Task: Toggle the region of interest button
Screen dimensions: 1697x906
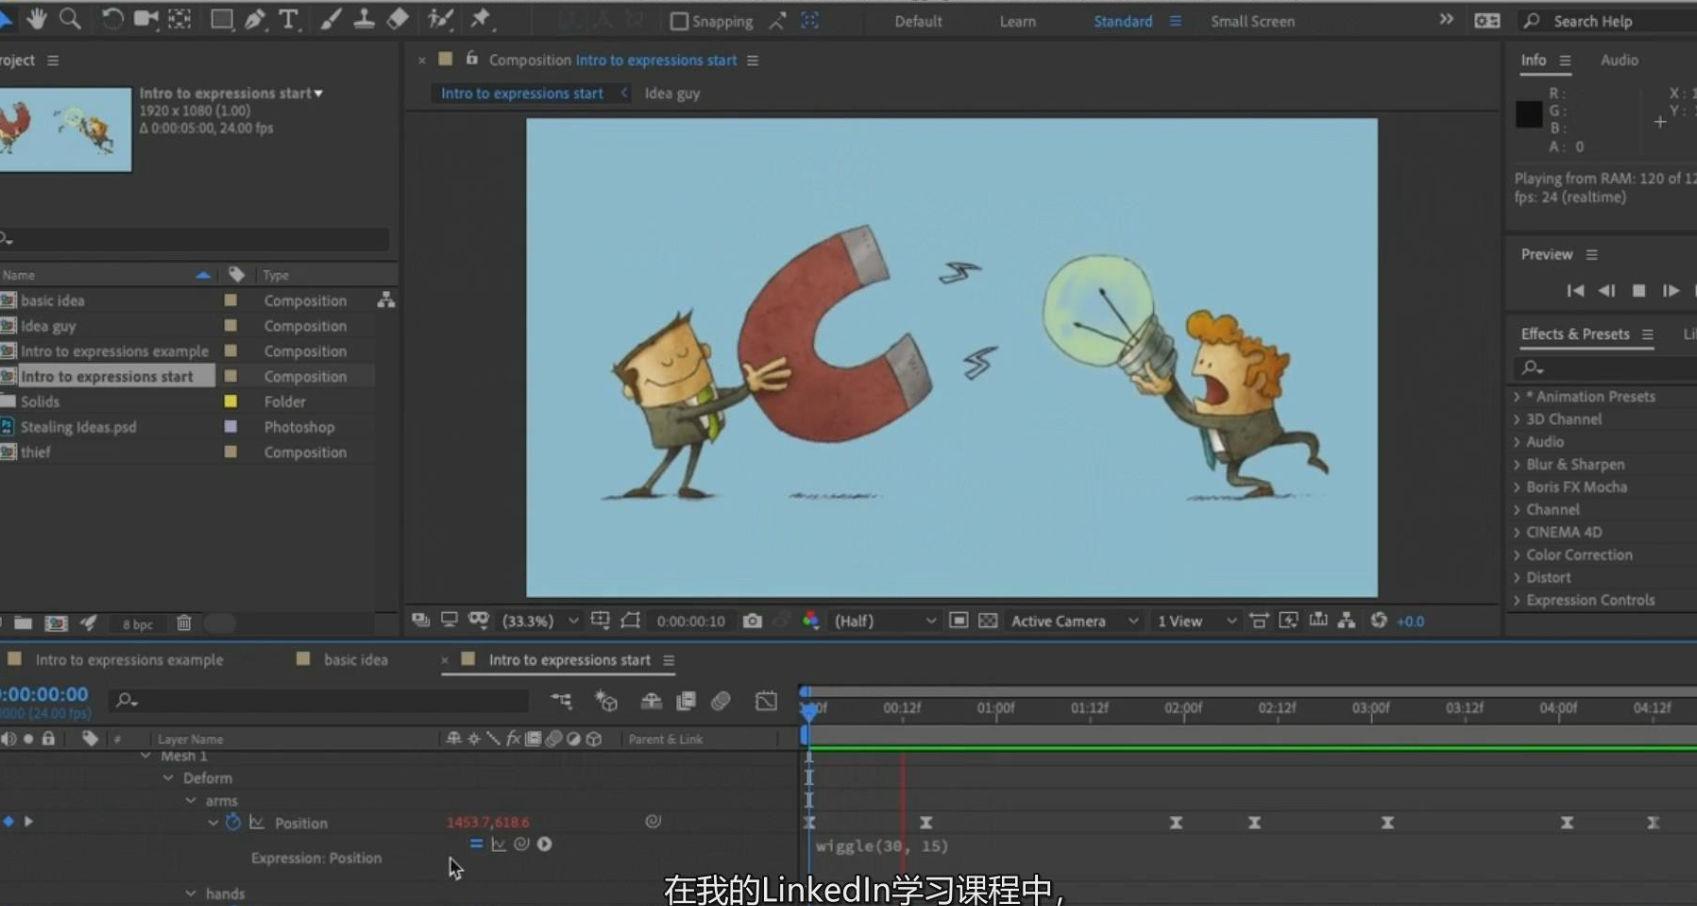Action: 958,621
